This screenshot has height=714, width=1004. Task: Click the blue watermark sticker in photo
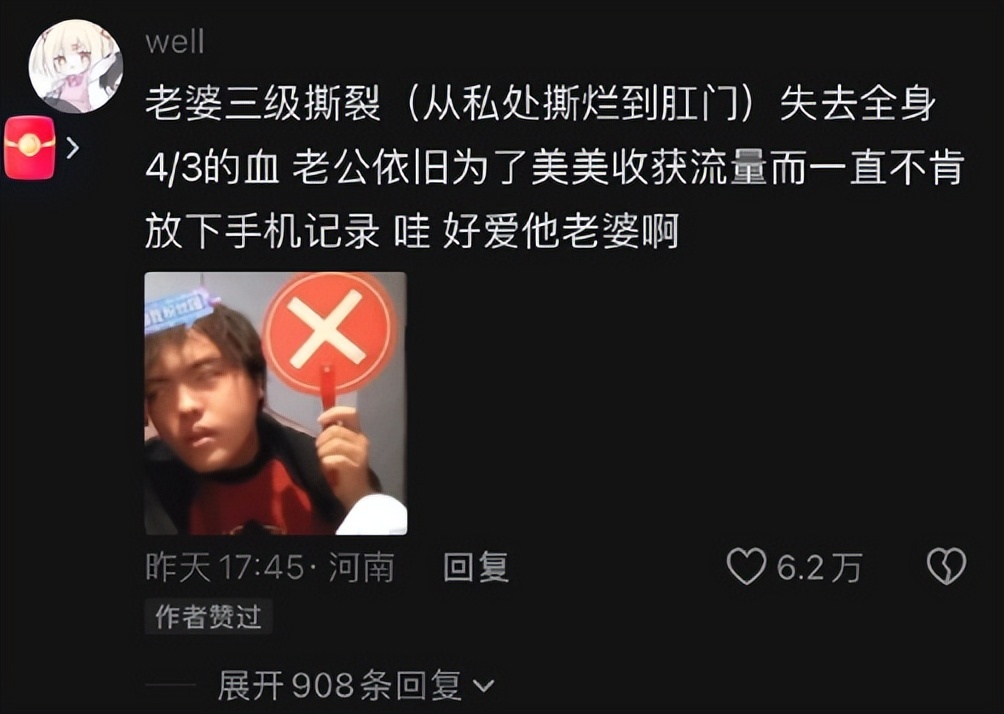pyautogui.click(x=179, y=307)
